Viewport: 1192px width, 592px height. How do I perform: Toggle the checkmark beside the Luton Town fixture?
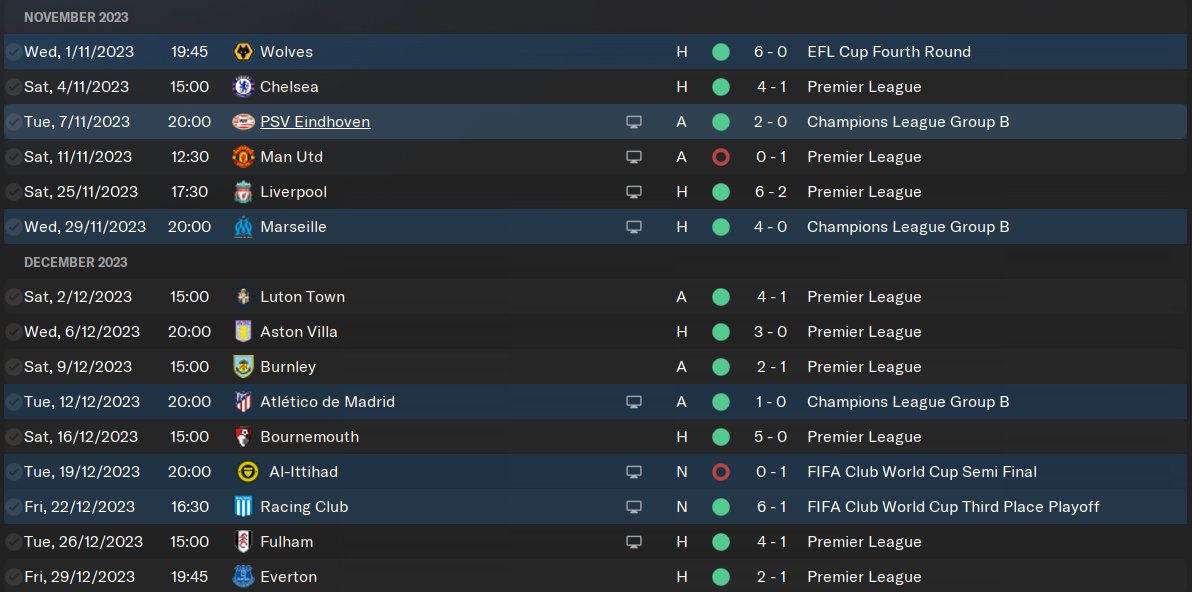point(13,297)
